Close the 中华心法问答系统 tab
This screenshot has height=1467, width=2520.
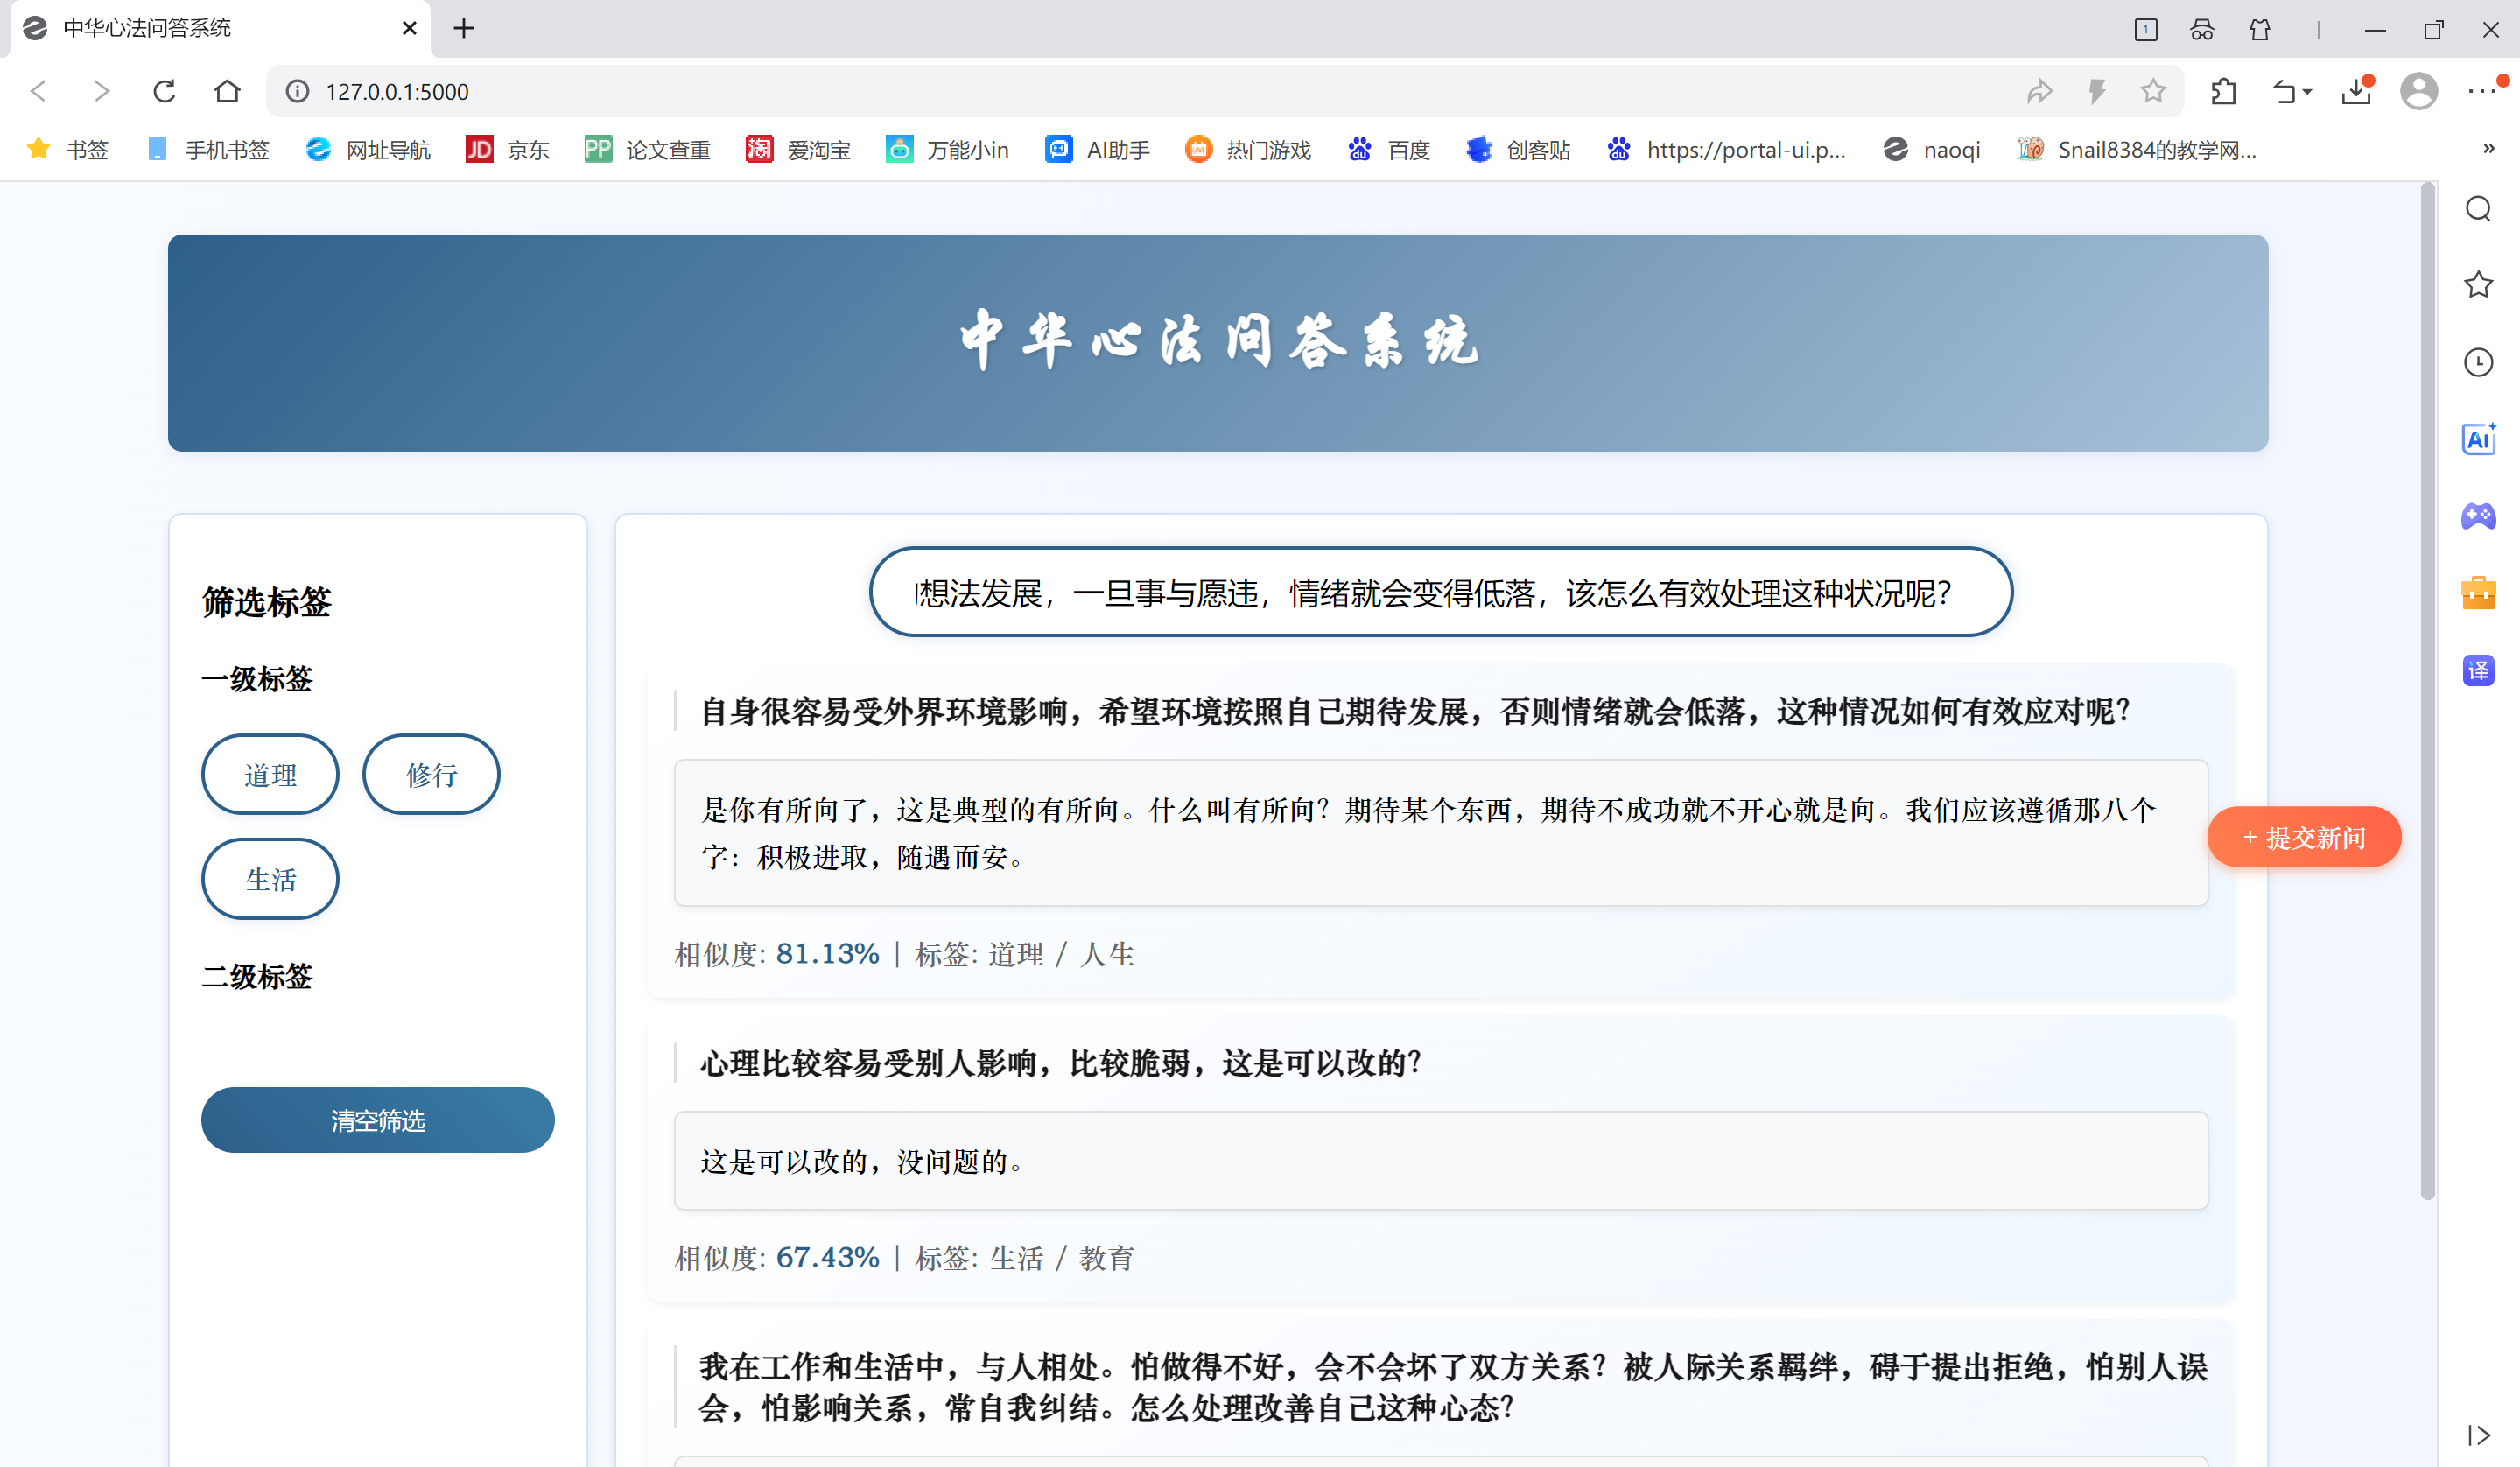[x=409, y=28]
